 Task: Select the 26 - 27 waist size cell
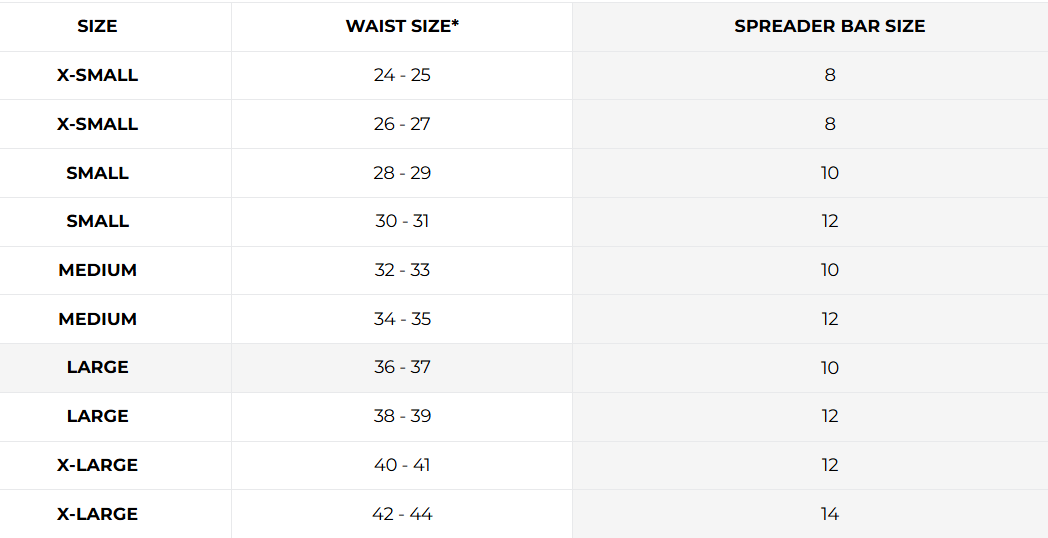[x=402, y=124]
